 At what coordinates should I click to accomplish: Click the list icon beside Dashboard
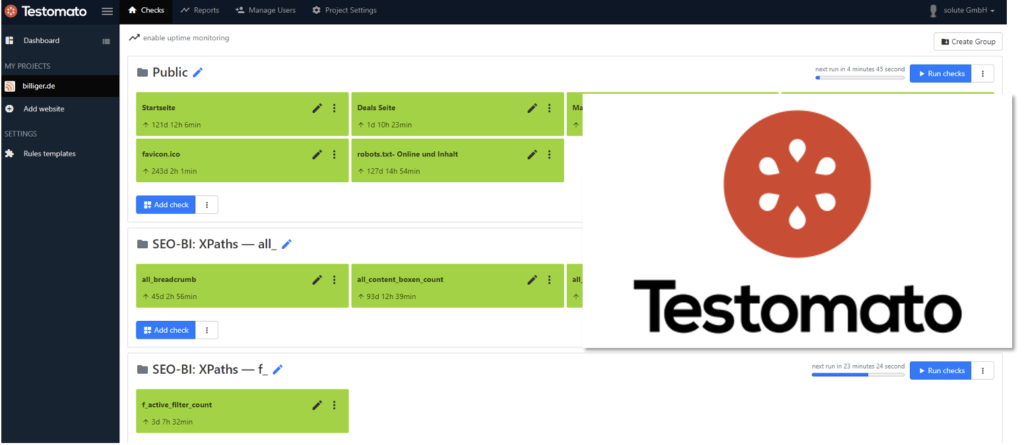pos(106,41)
